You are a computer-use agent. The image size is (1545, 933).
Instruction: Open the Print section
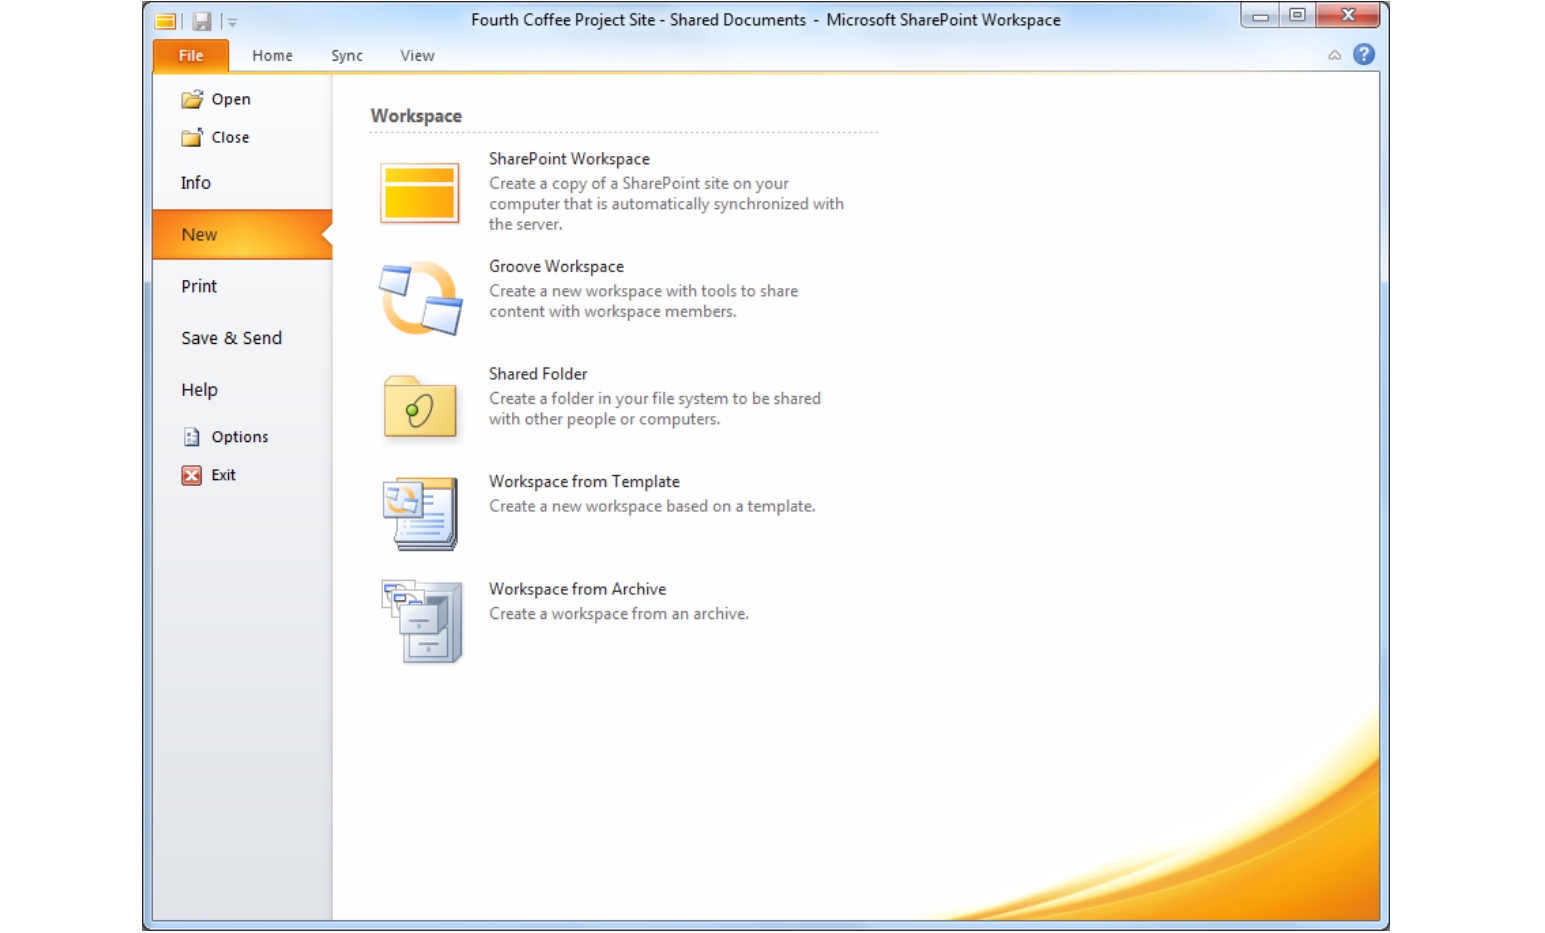[x=198, y=286]
